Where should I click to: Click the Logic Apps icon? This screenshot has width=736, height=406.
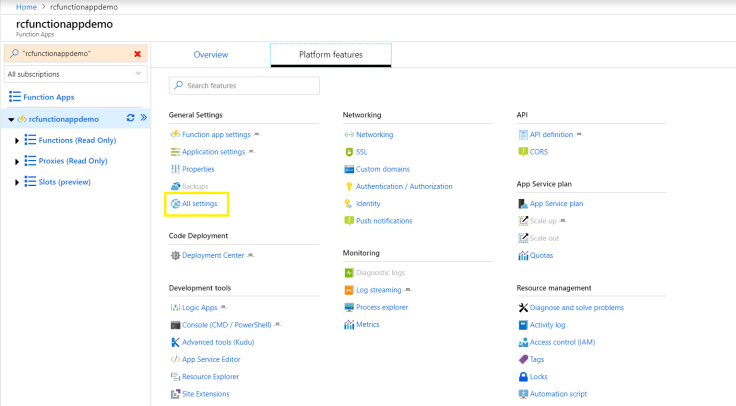pyautogui.click(x=175, y=307)
